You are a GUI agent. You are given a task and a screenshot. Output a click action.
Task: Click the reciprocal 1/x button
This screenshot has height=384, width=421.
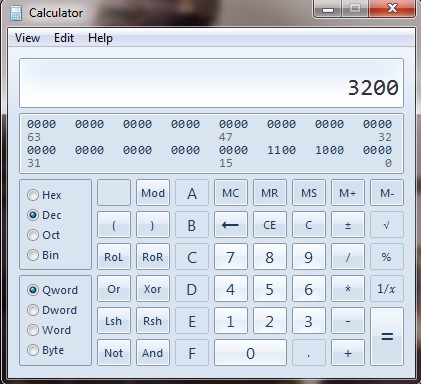point(387,289)
